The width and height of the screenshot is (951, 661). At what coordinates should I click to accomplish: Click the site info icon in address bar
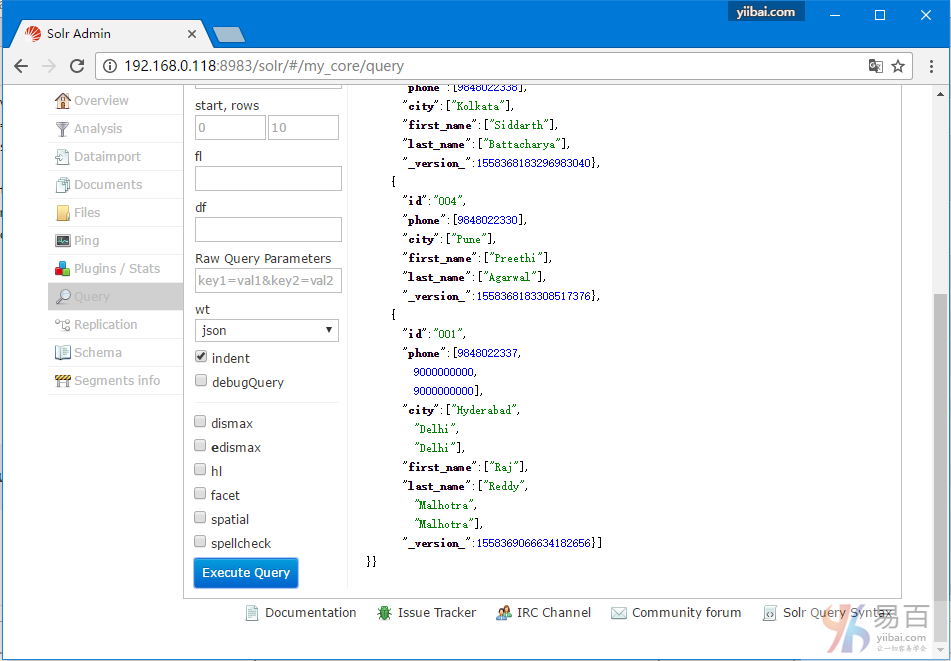point(110,66)
